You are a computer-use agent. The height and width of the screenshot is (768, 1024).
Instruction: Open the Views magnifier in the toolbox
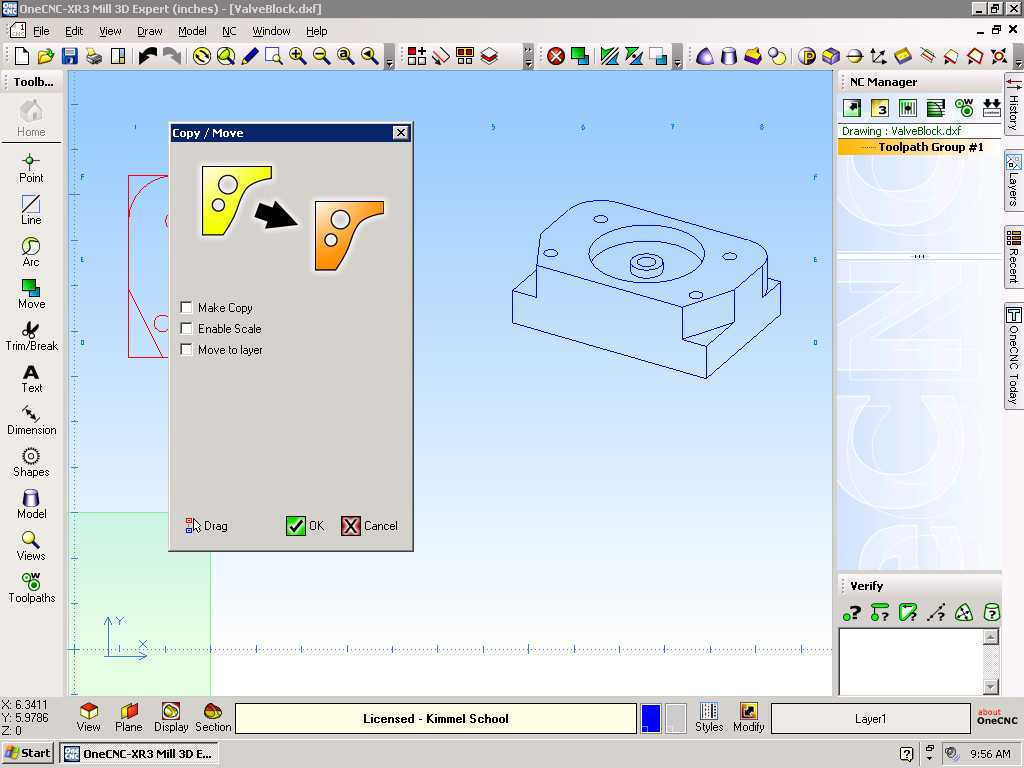coord(31,546)
